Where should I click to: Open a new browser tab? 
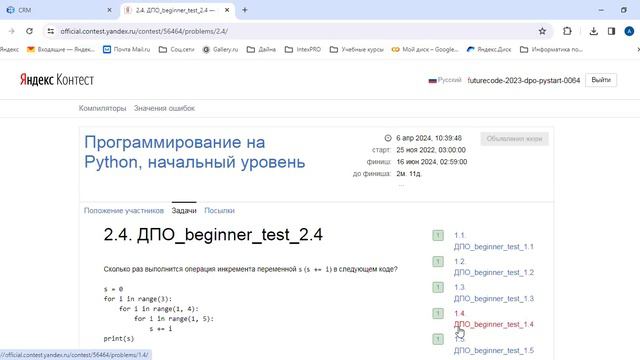[x=245, y=10]
